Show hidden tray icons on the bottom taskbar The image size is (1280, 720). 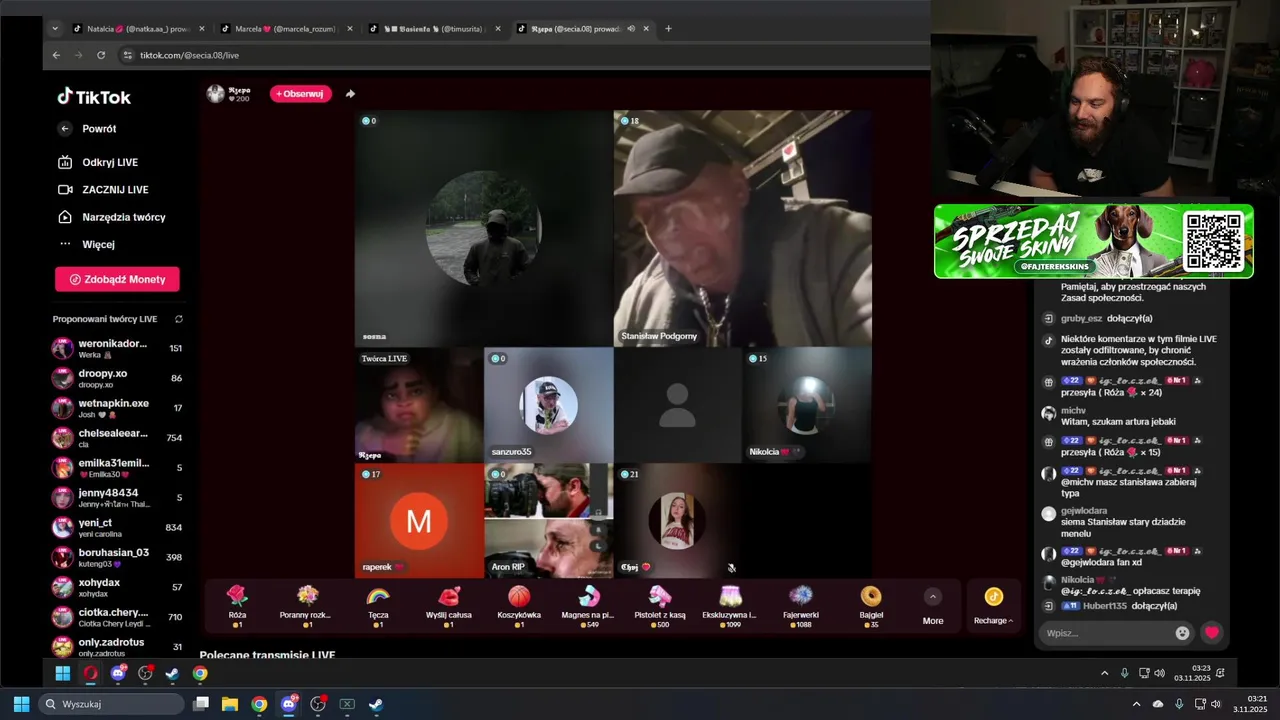click(1136, 704)
